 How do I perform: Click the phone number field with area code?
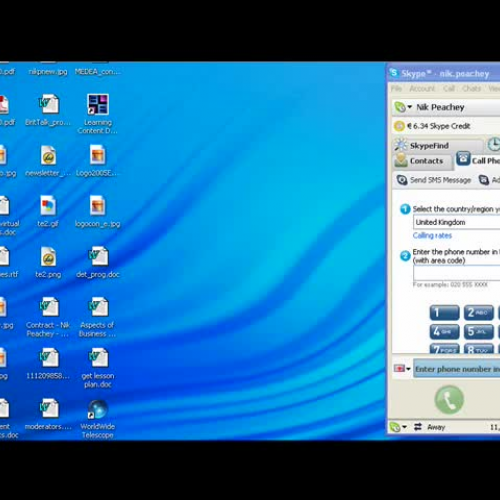(457, 273)
